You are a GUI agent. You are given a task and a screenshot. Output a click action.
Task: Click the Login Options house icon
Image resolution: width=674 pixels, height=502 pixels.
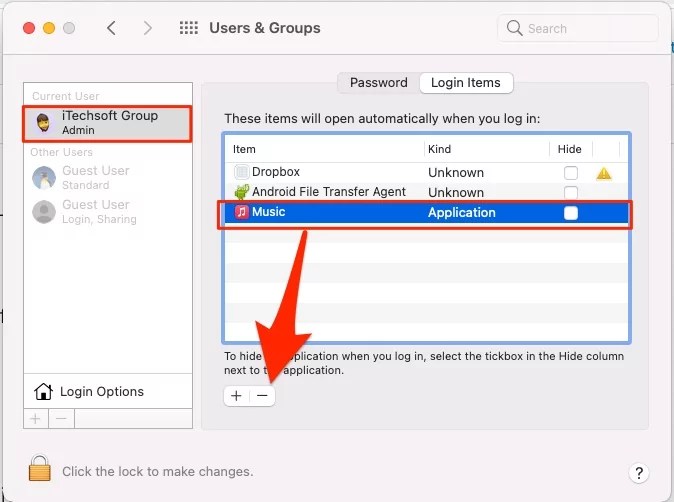click(x=43, y=392)
